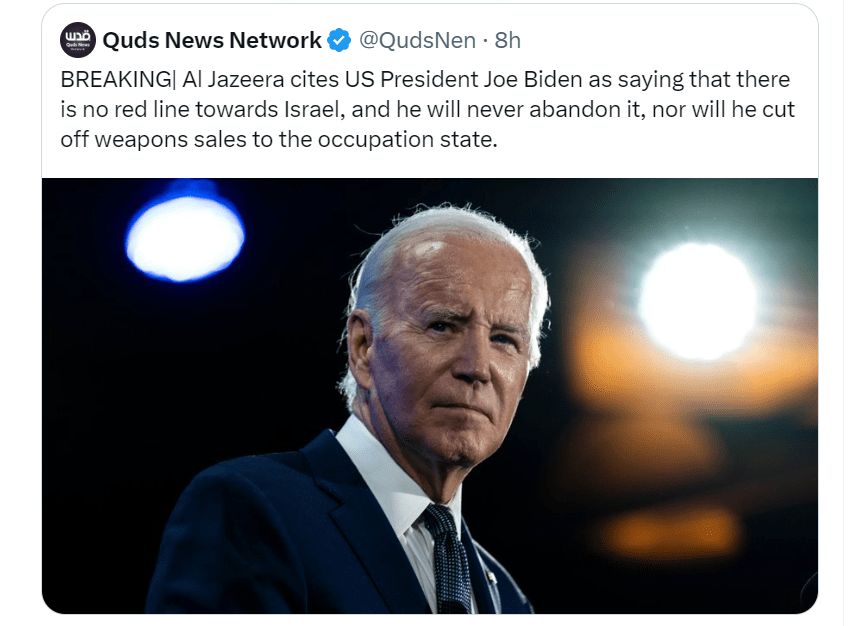Click the dotted navy tie in the photo

point(449,559)
